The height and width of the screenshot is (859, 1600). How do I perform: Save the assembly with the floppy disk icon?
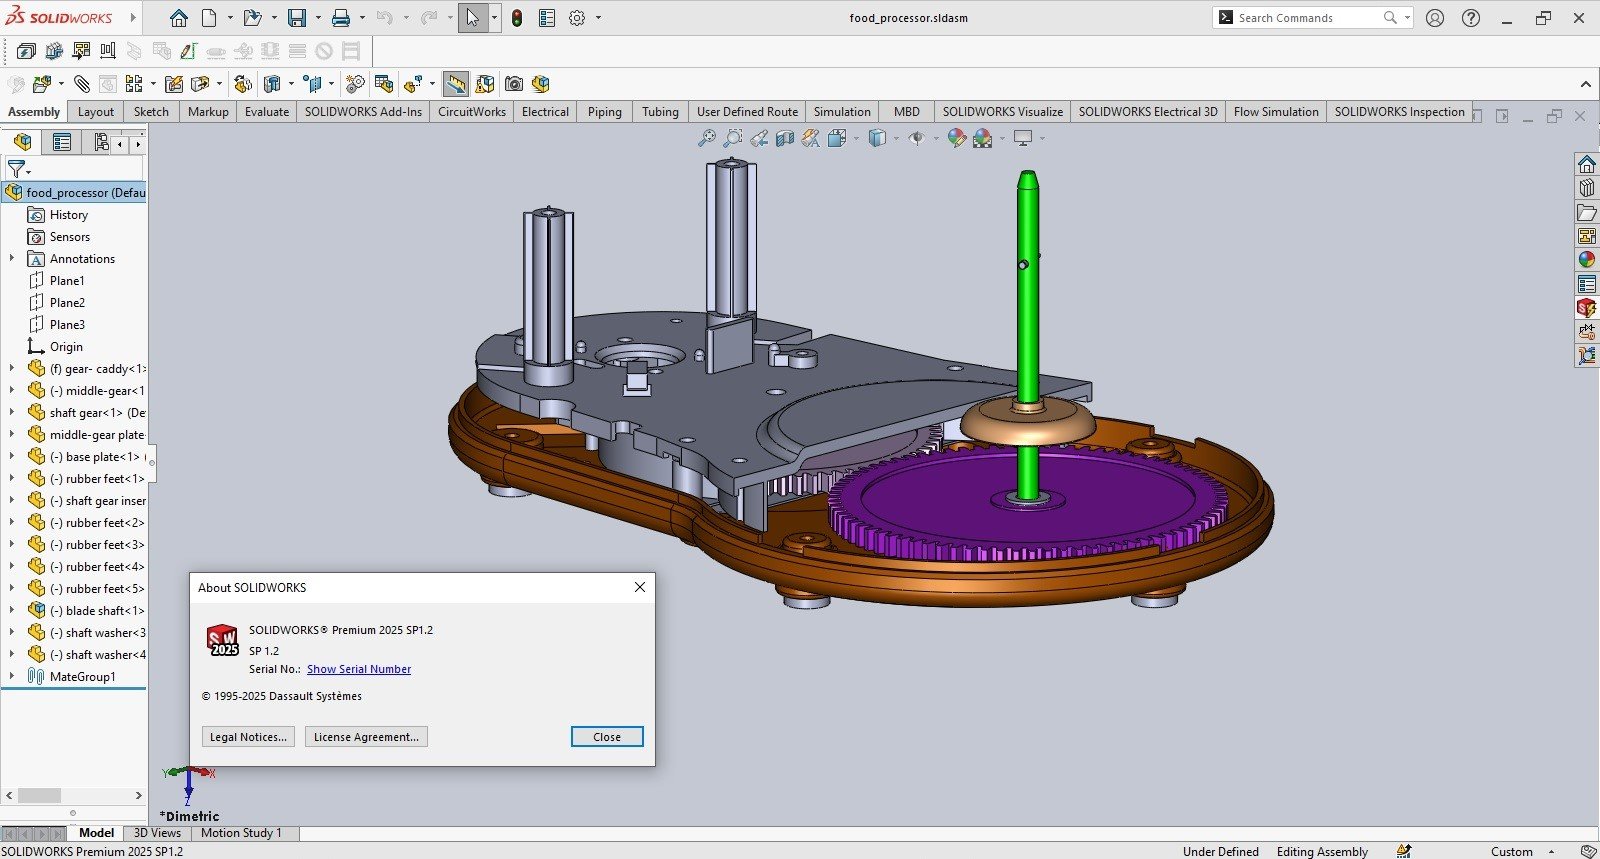pos(297,18)
